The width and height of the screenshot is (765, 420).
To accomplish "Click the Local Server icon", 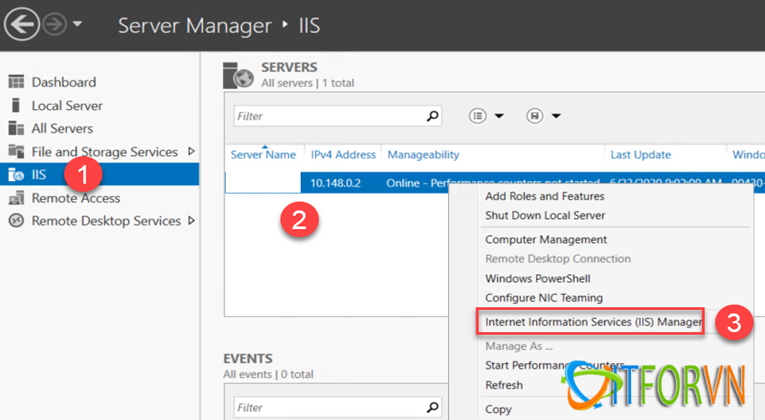I will pyautogui.click(x=15, y=105).
